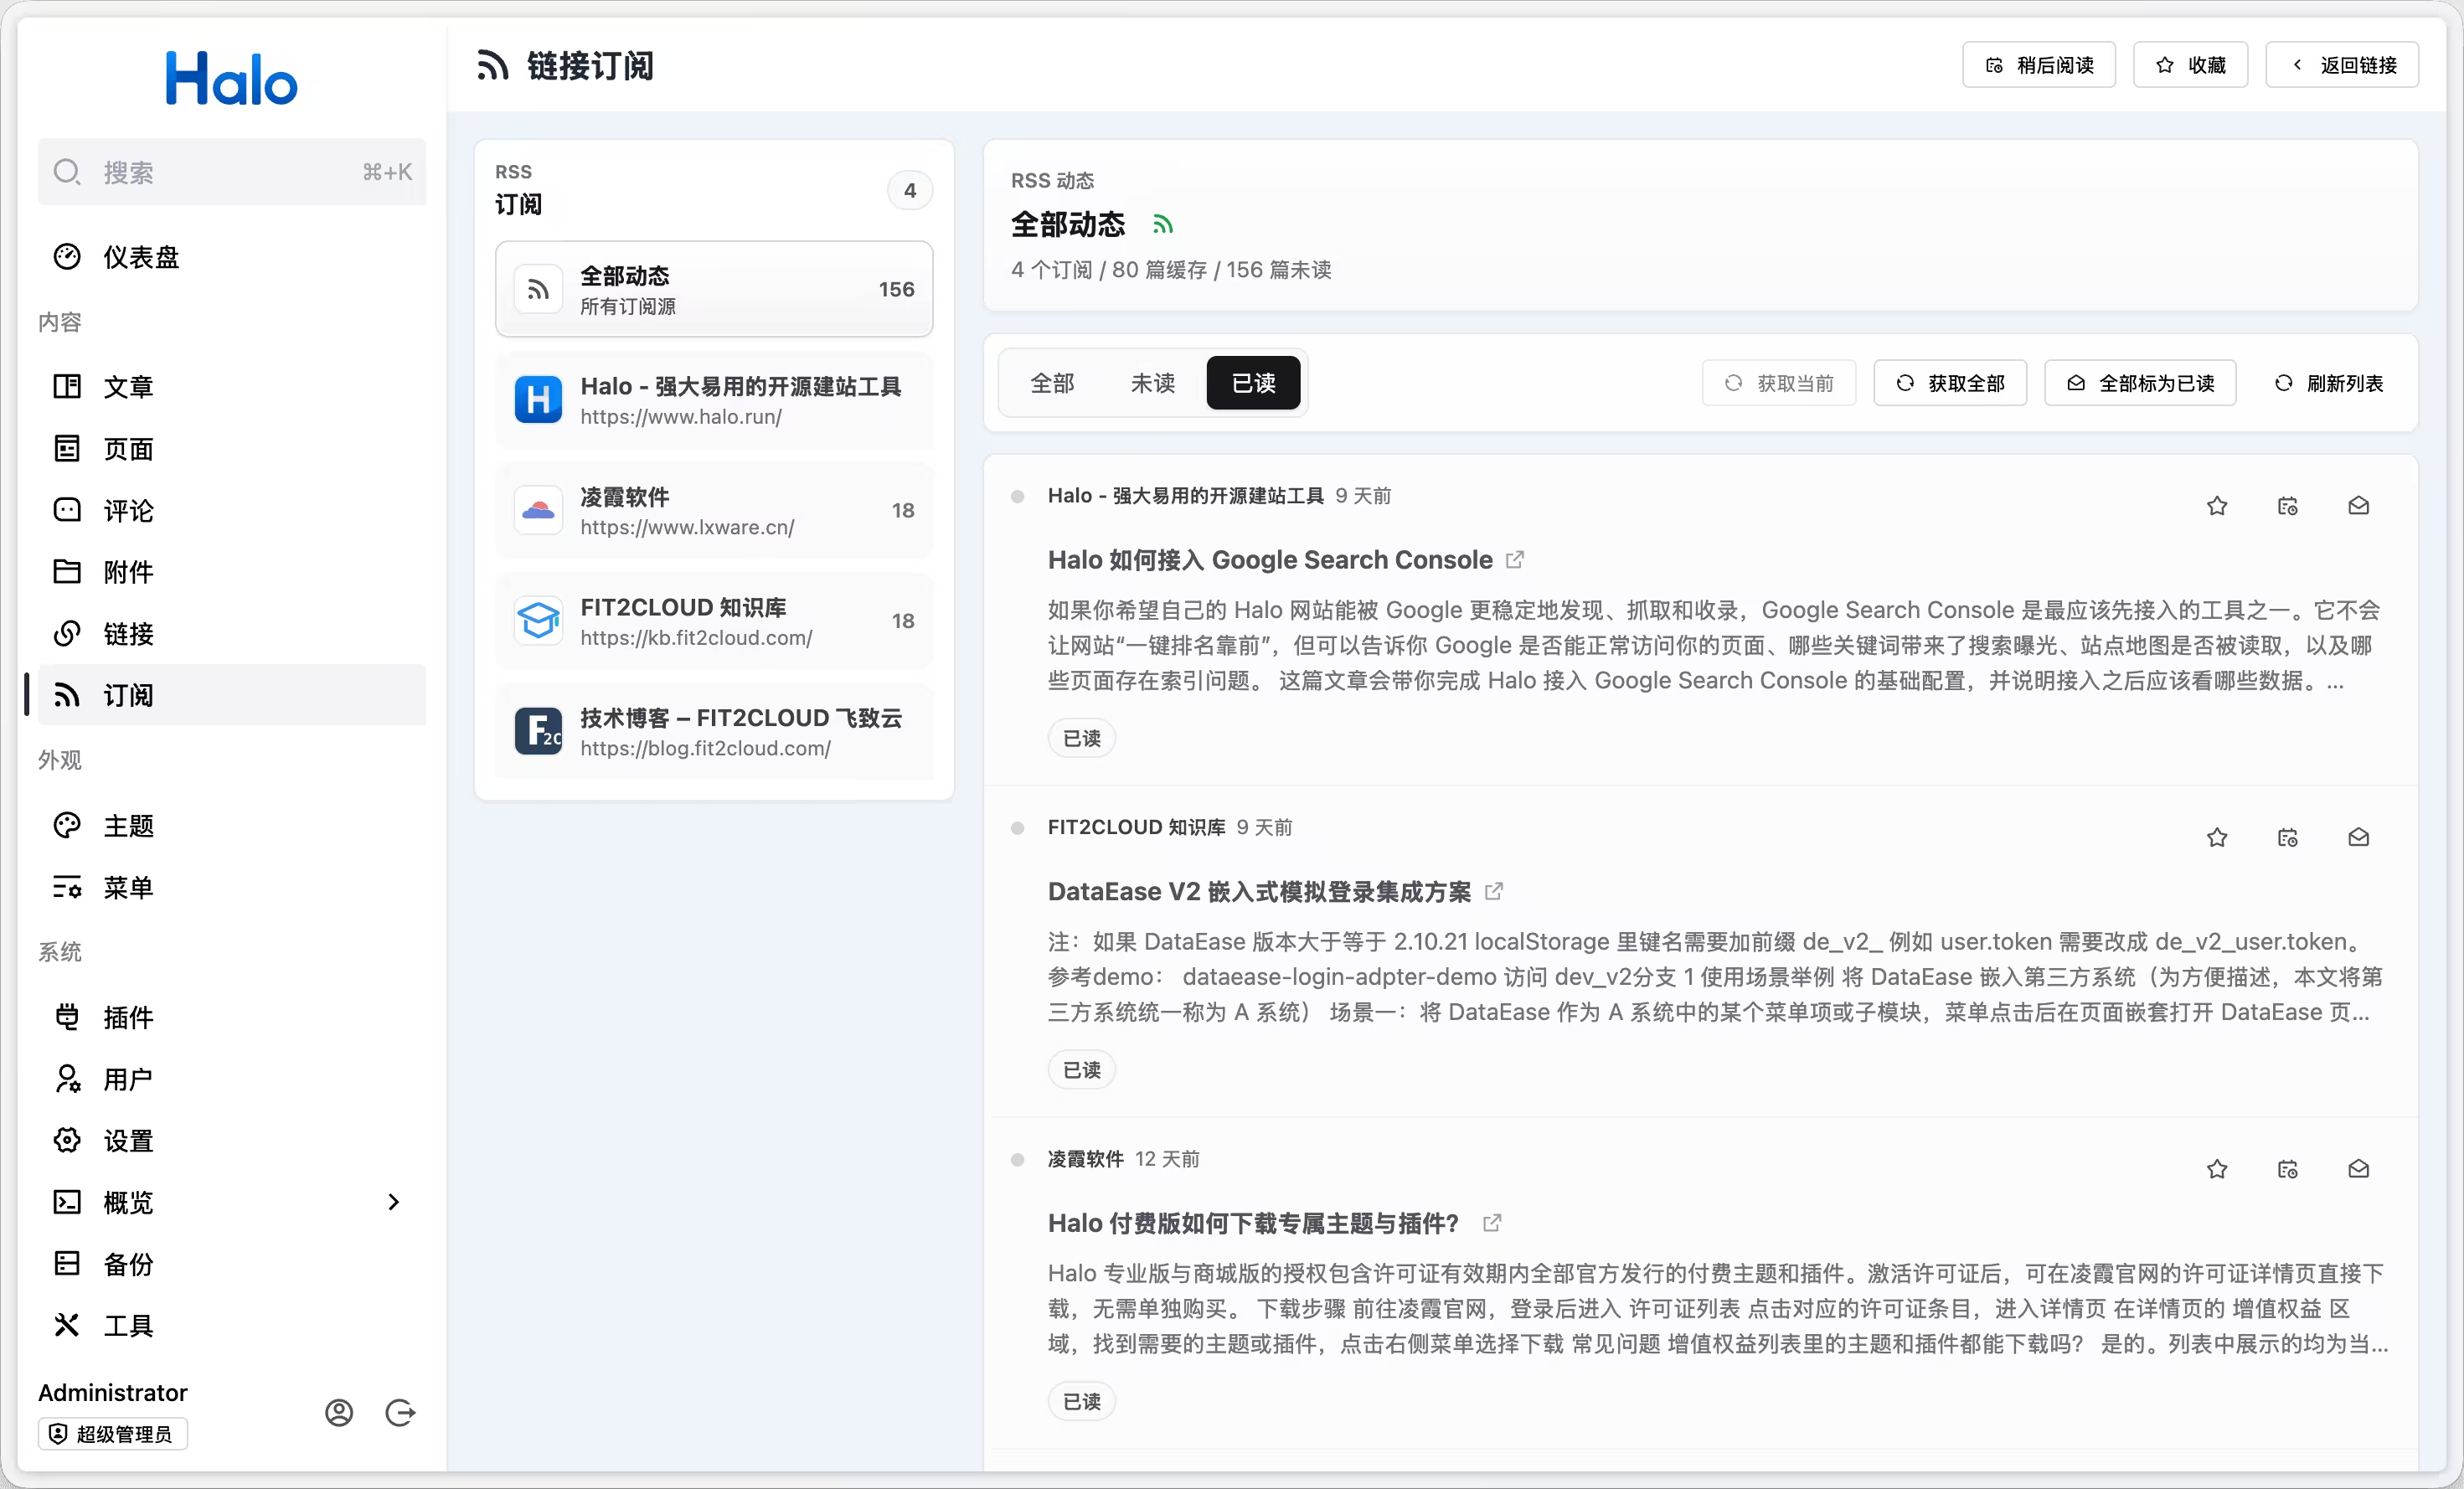Click the 技术博客 F2C icon
The image size is (2464, 1489).
(538, 731)
